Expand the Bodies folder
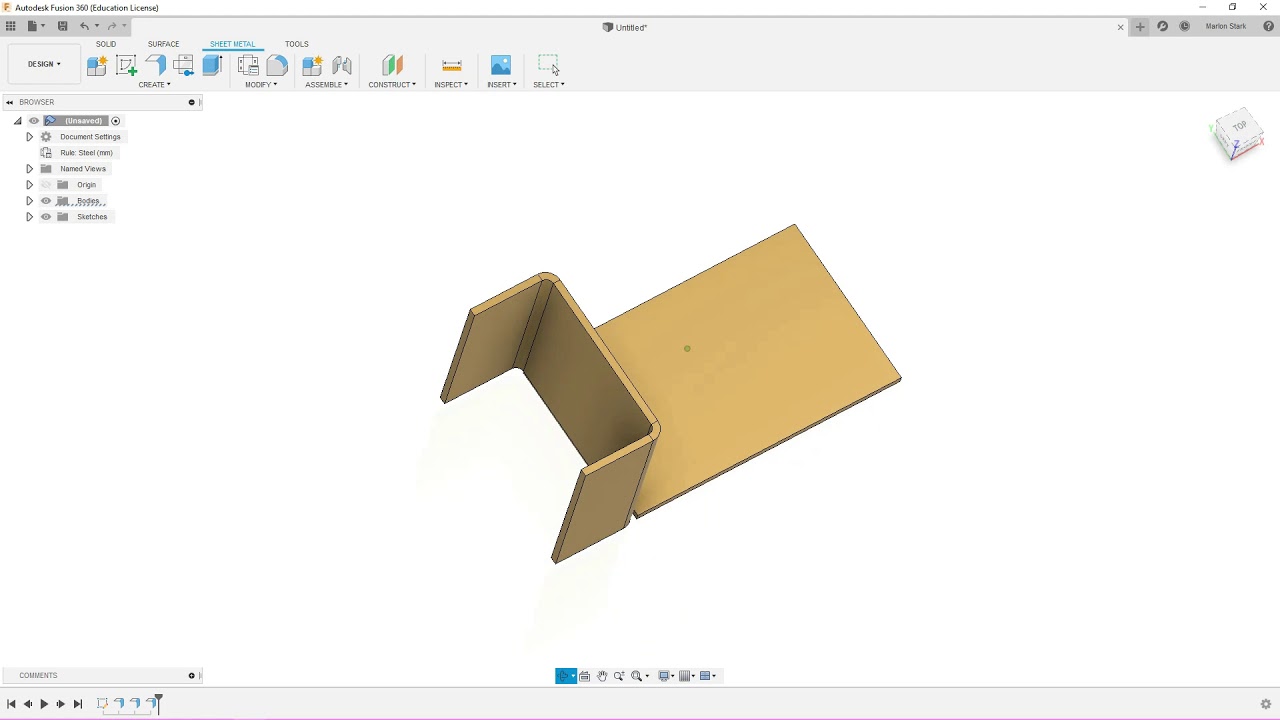 click(x=29, y=201)
